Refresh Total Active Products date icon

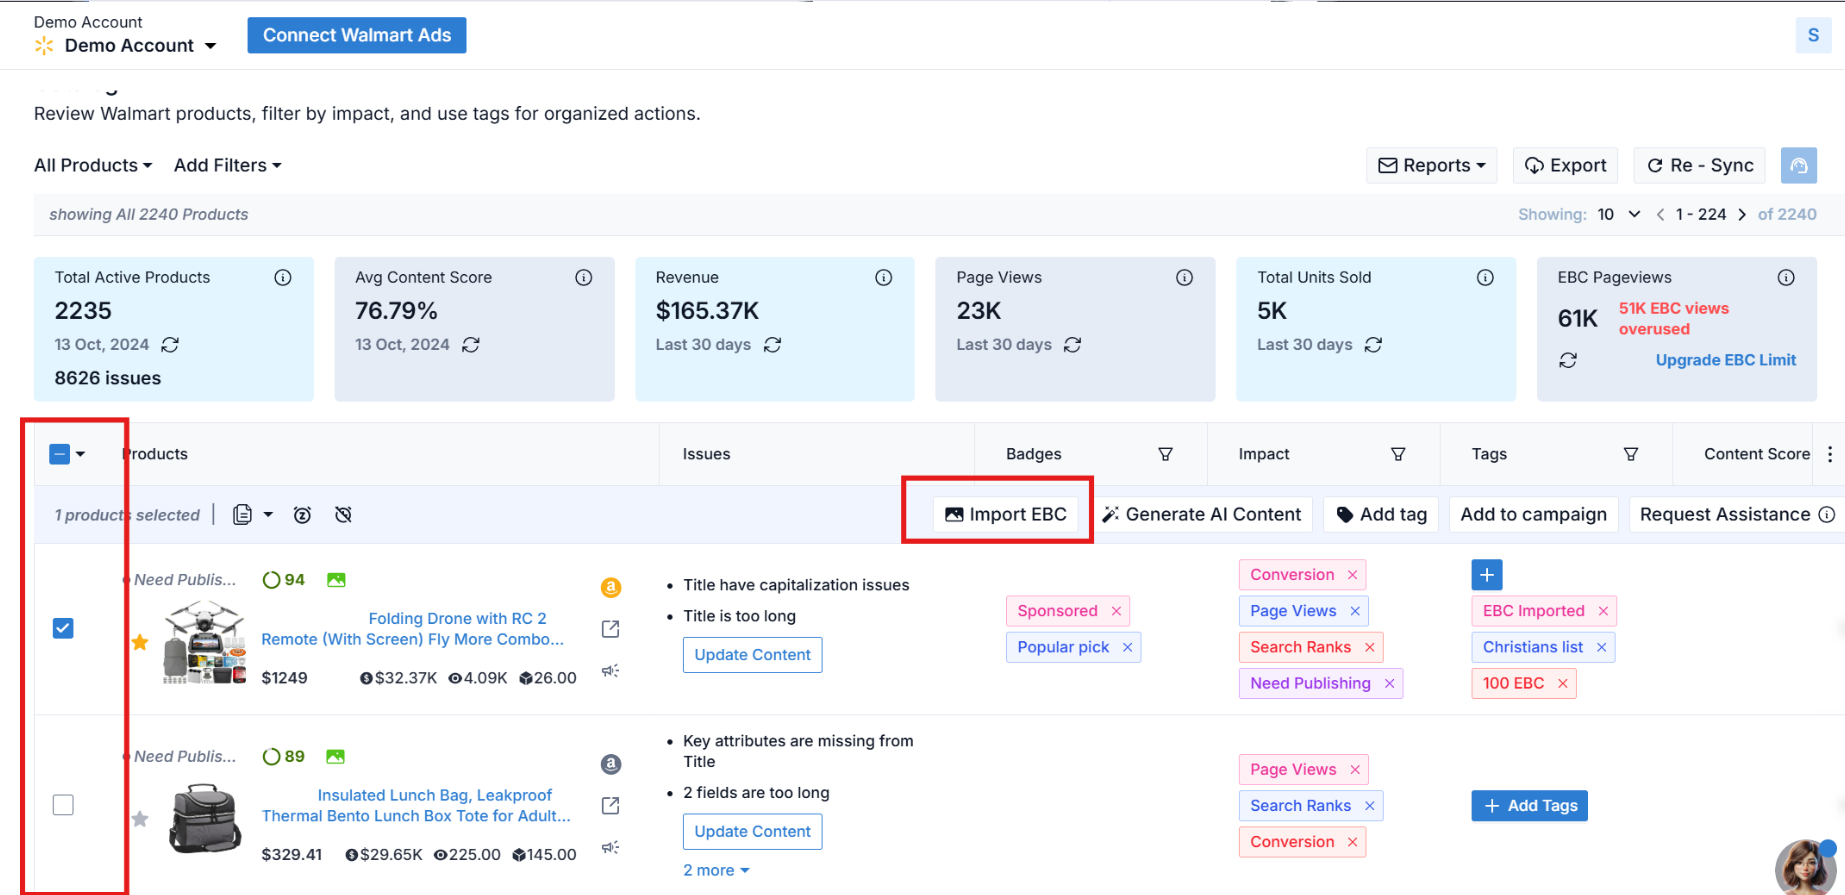(x=170, y=345)
